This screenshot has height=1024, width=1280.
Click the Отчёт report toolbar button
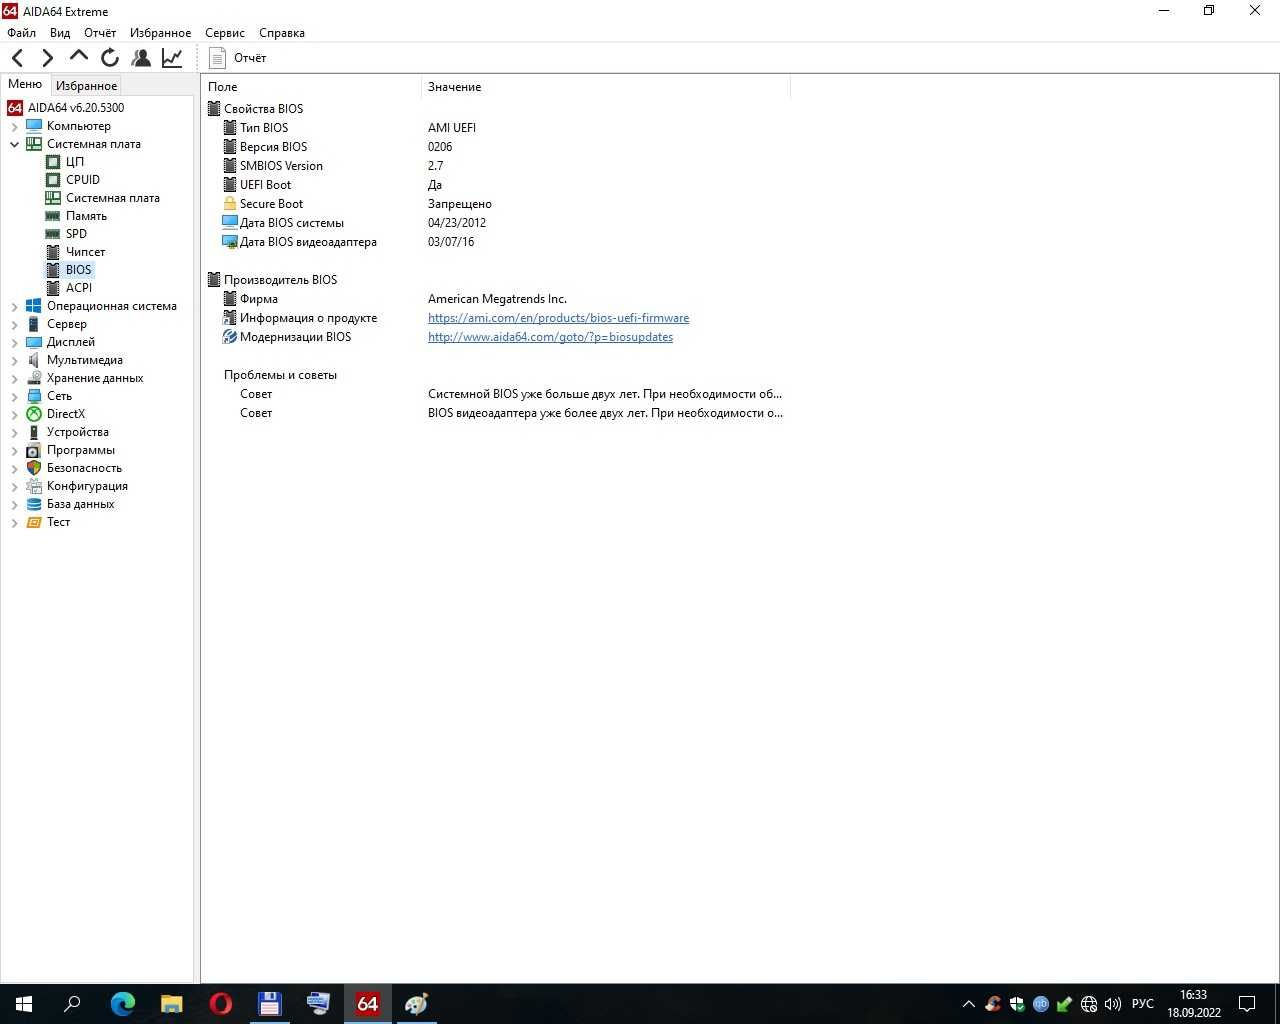point(238,58)
